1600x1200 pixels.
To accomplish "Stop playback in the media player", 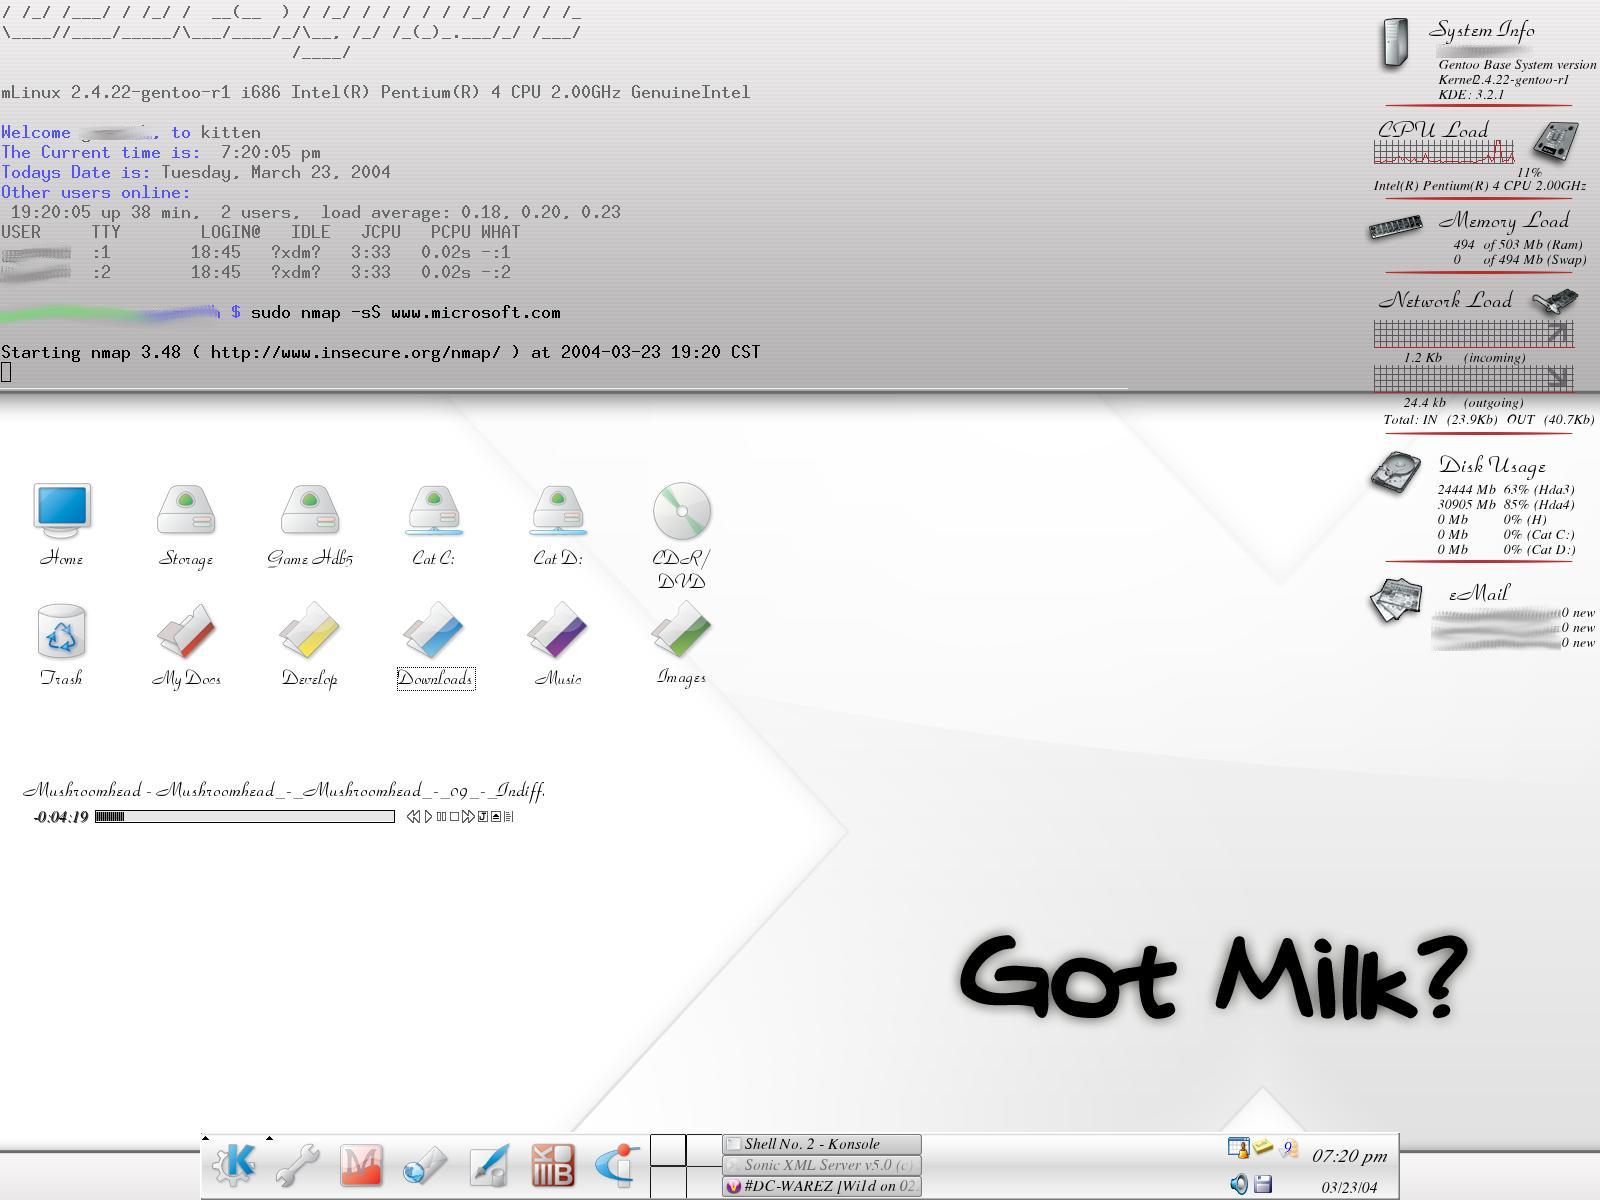I will pyautogui.click(x=454, y=816).
